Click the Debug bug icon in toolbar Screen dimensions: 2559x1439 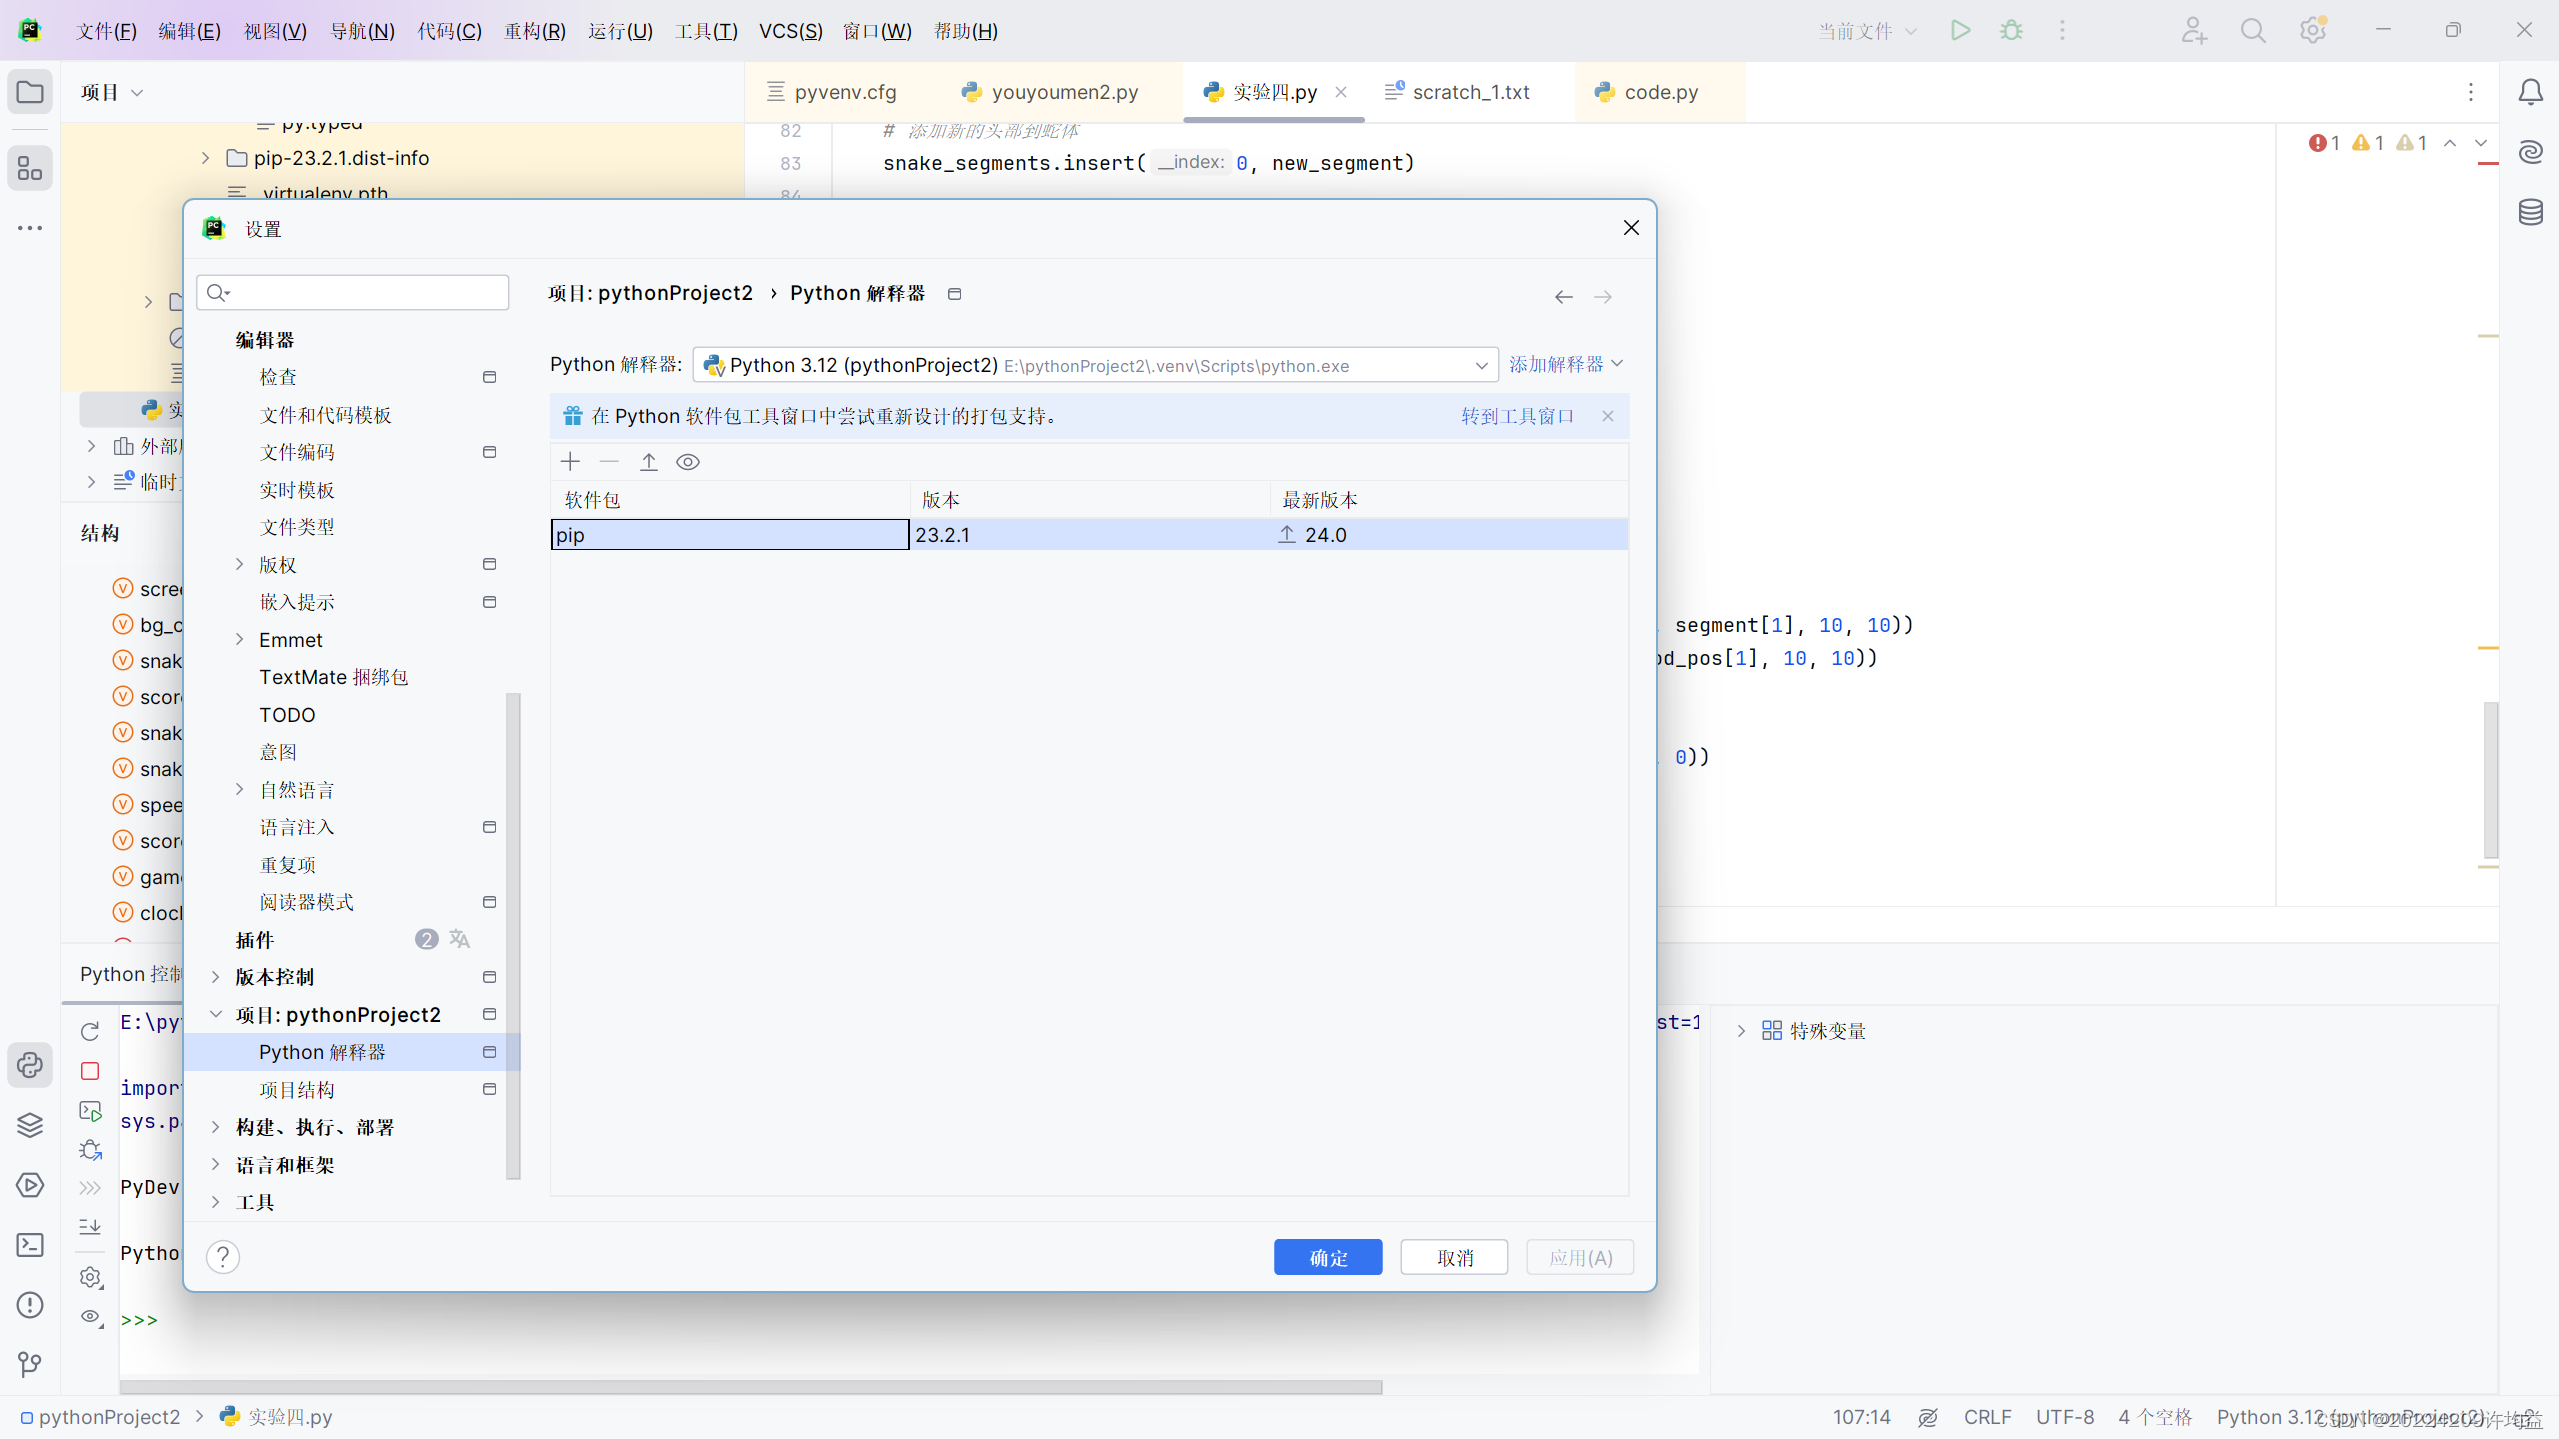(x=2011, y=30)
